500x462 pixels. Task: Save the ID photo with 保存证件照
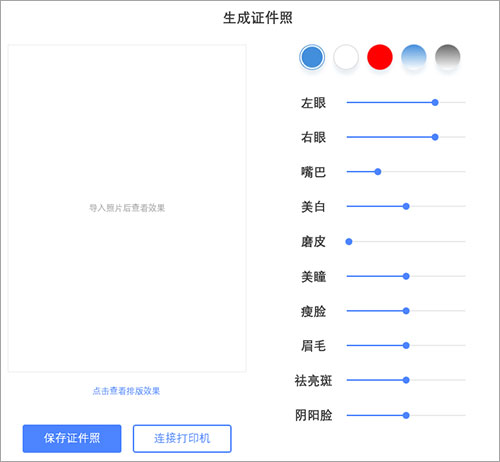(x=72, y=438)
